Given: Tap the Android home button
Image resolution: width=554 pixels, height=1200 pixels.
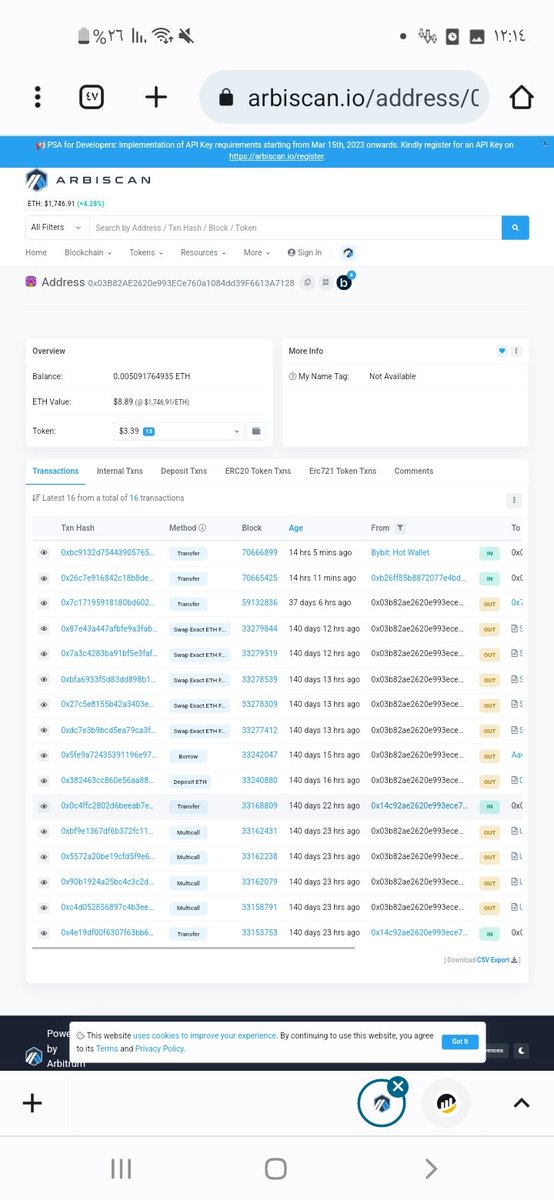Looking at the screenshot, I should pos(276,1168).
